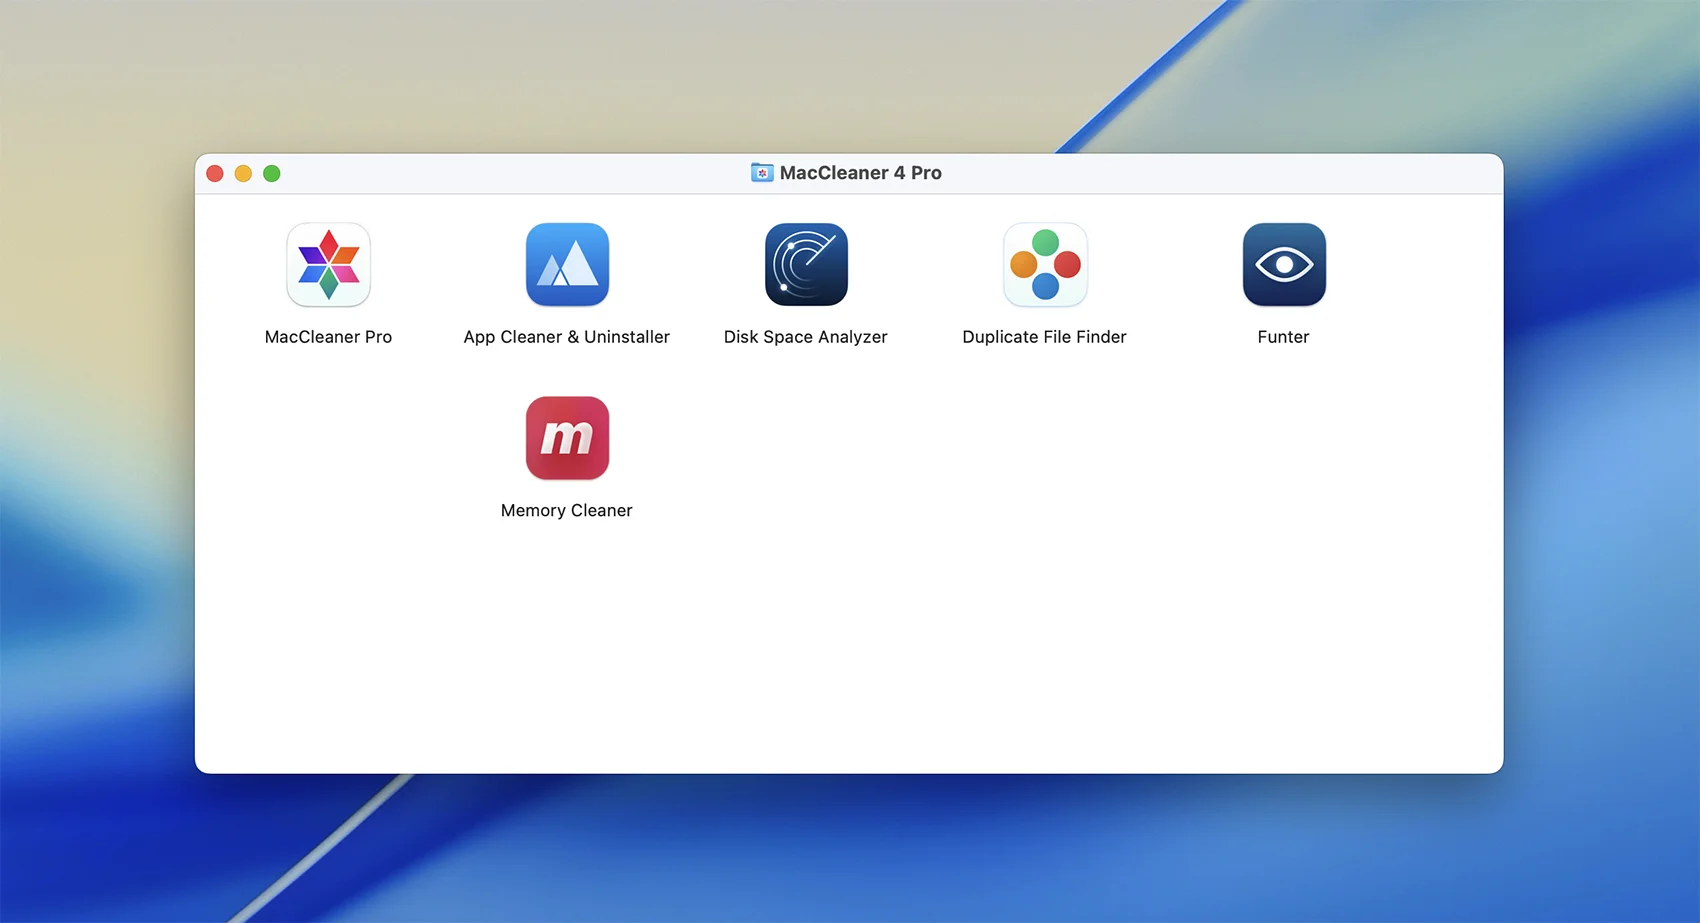This screenshot has width=1700, height=923.
Task: Click the "MacCleaner Pro" name label
Action: click(x=328, y=337)
